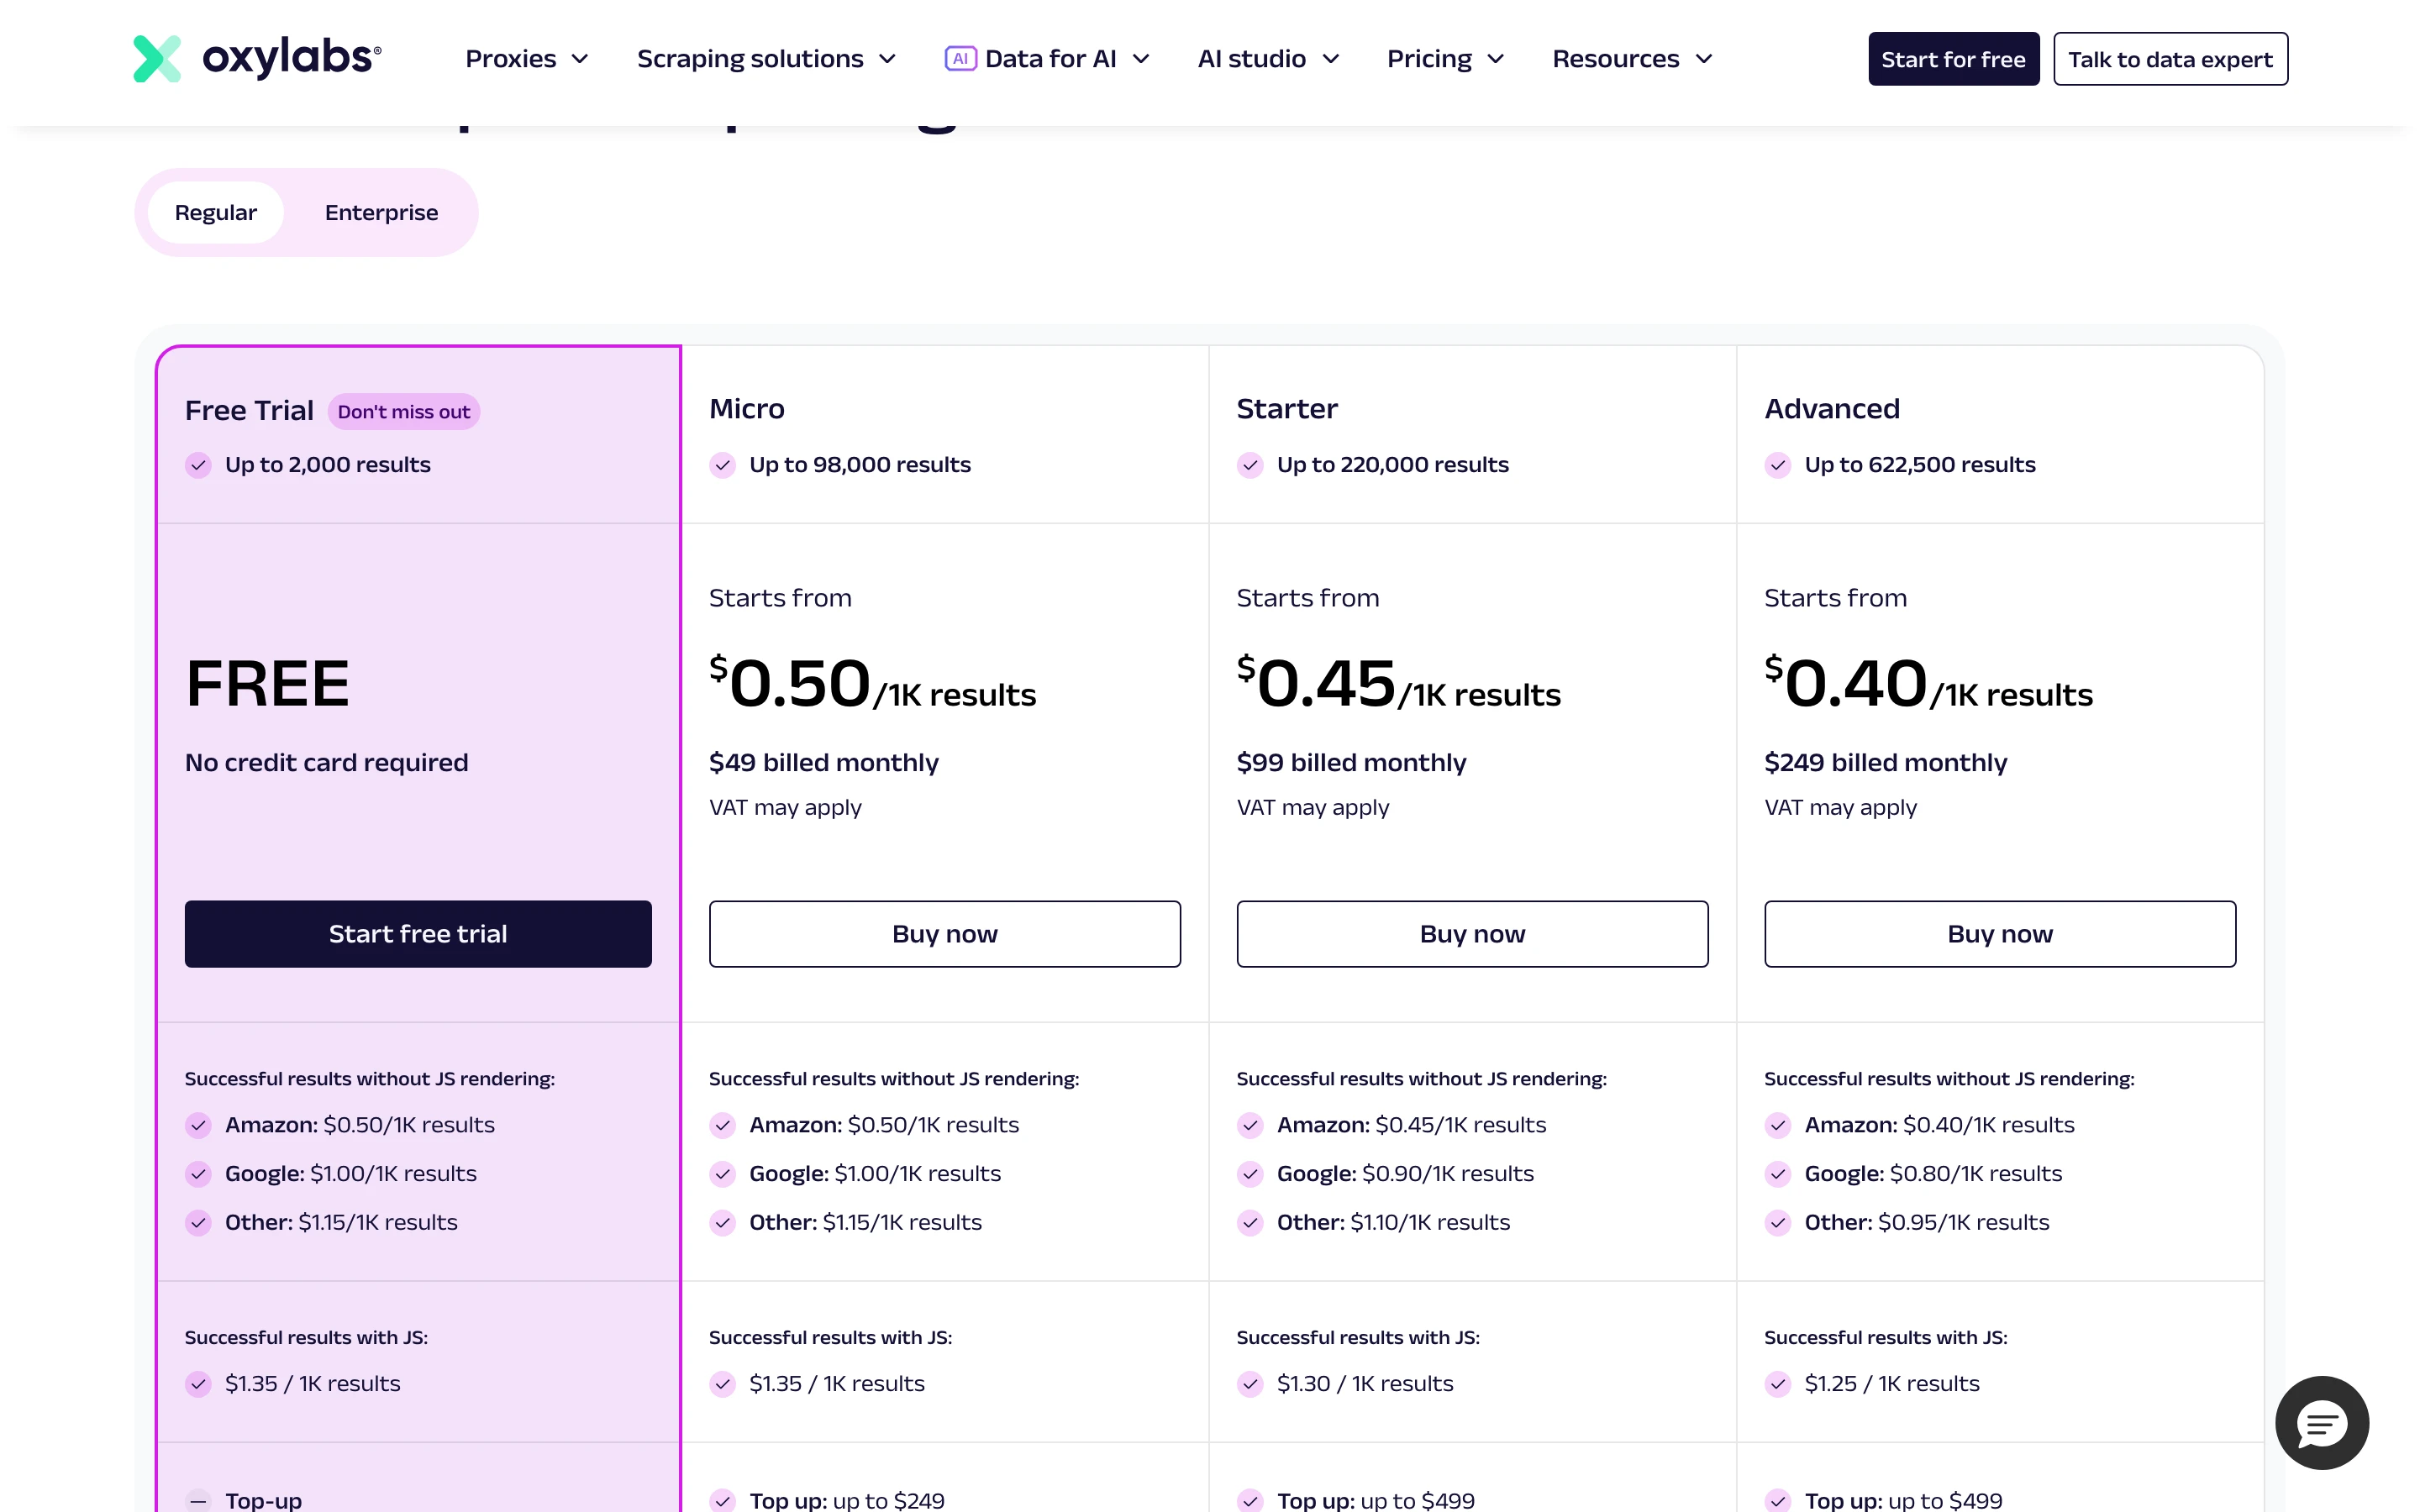
Task: Click the Free Trial plan title
Action: pyautogui.click(x=249, y=411)
